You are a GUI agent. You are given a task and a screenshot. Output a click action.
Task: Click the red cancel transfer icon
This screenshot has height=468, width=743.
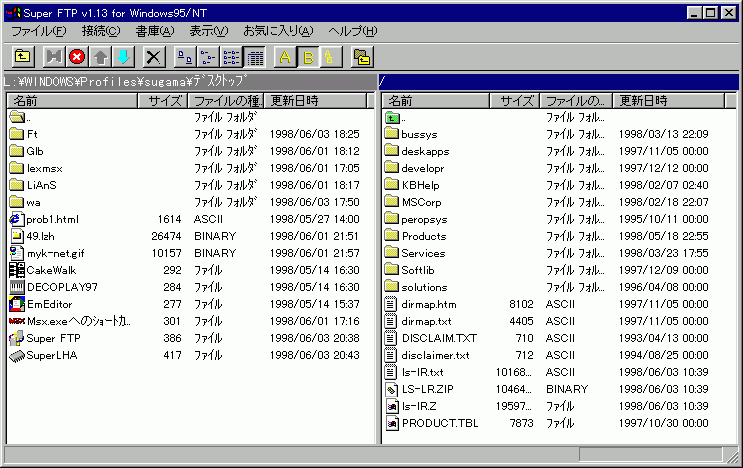(77, 57)
